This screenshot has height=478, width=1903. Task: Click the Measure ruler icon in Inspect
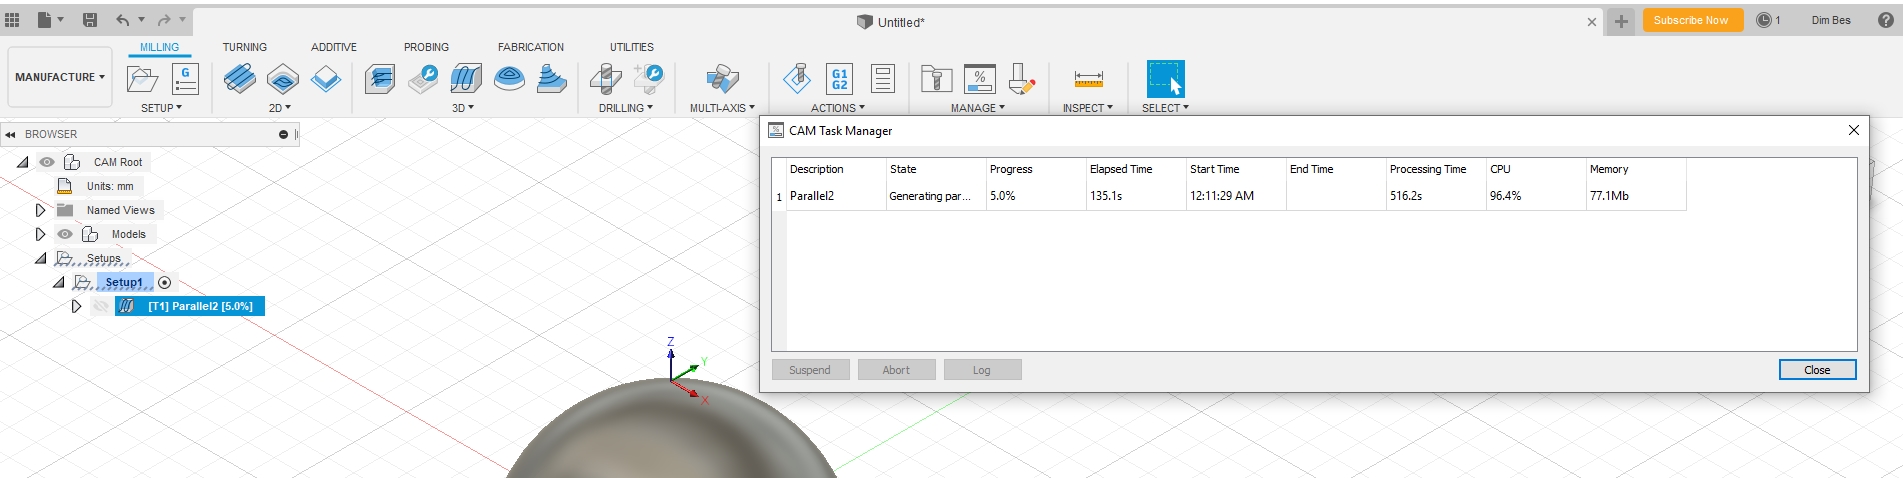pyautogui.click(x=1088, y=78)
